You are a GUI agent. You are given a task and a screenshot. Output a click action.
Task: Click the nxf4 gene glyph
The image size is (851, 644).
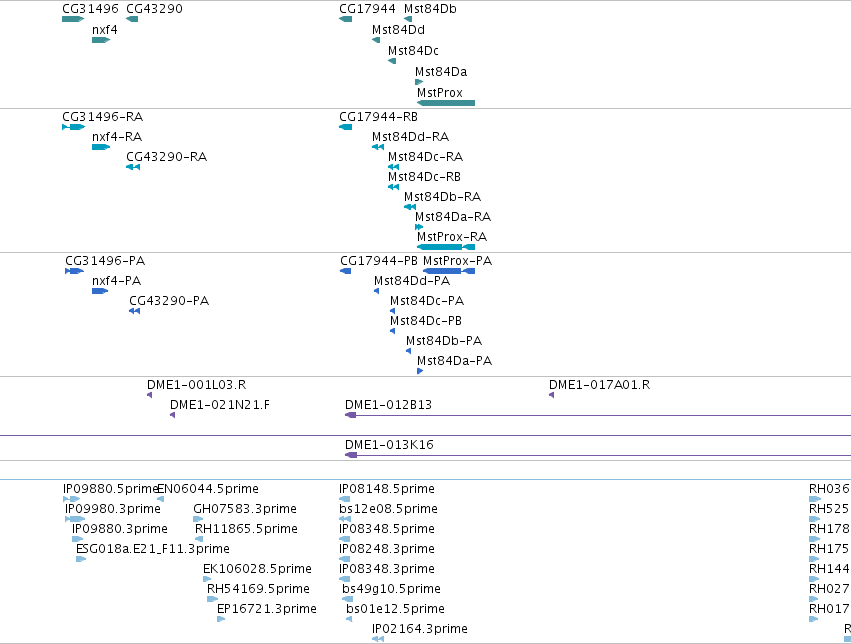tap(101, 40)
